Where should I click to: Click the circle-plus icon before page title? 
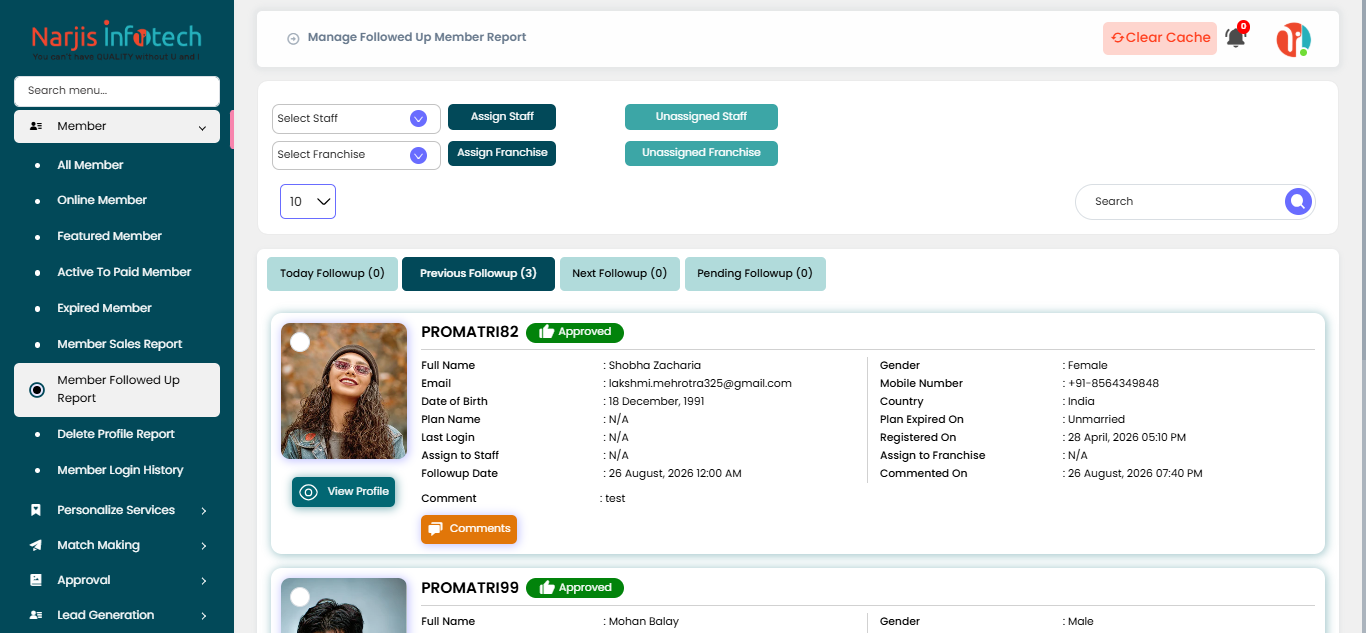293,38
